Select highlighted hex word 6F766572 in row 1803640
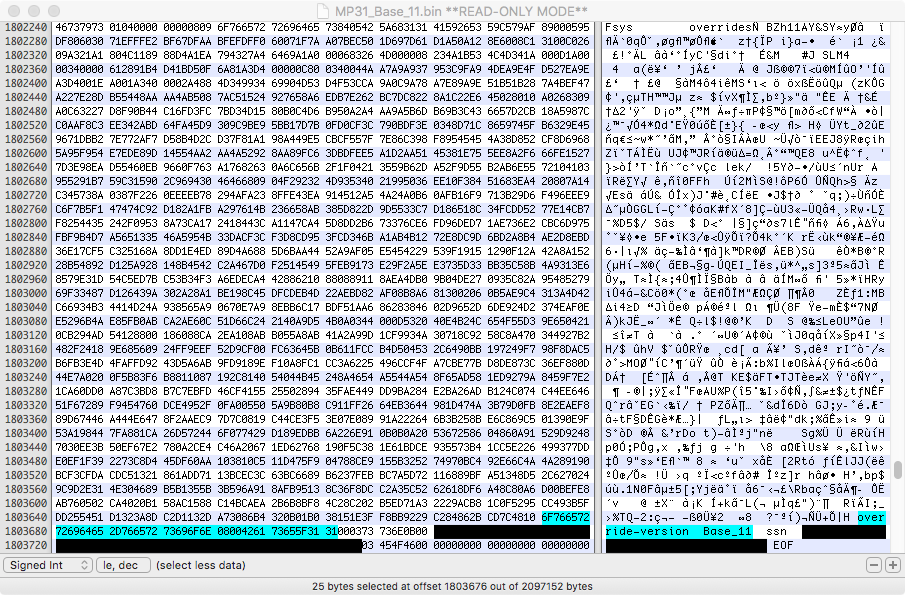905x595 pixels. [x=566, y=517]
